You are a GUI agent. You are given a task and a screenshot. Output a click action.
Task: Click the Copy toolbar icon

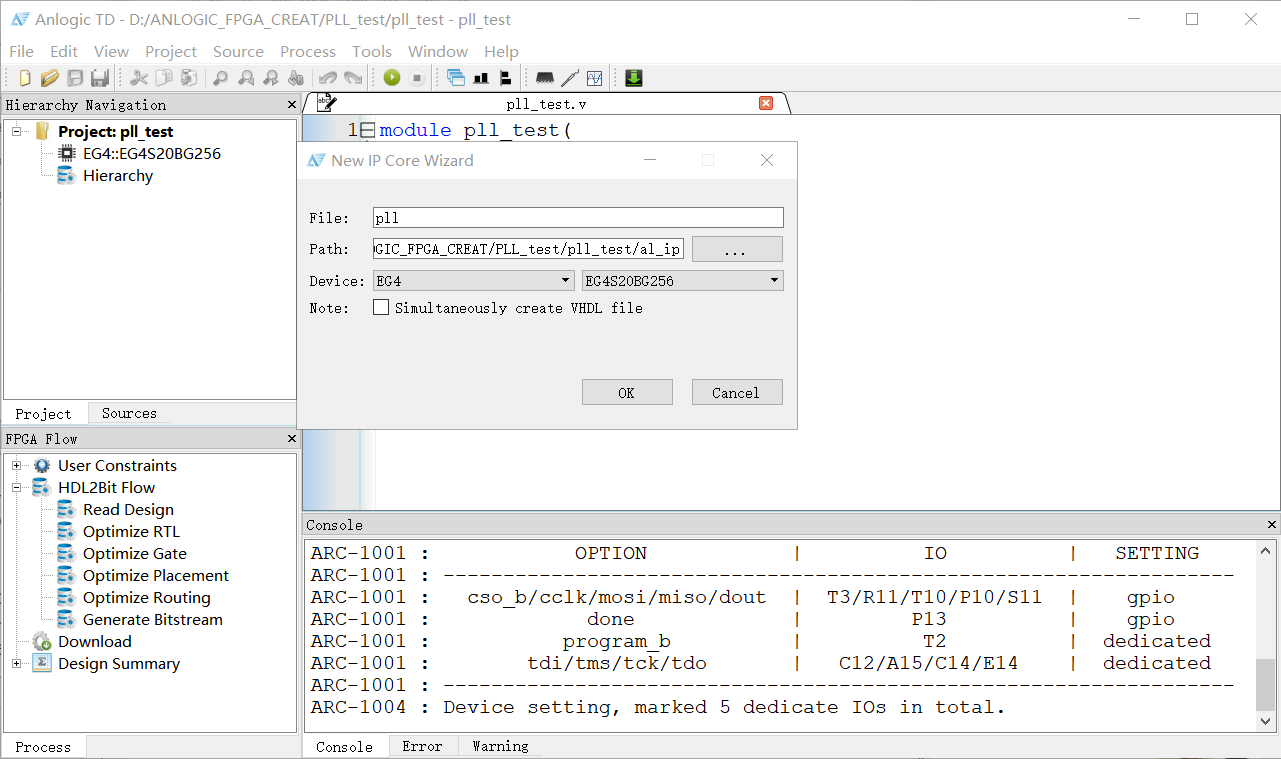coord(164,78)
